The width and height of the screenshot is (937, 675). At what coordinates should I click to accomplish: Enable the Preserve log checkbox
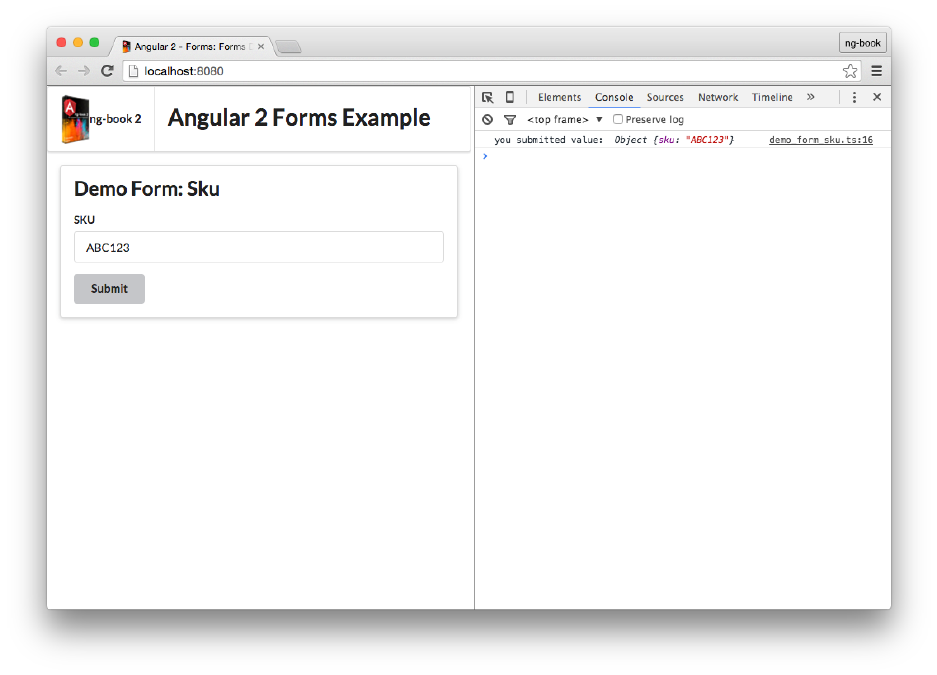(x=618, y=119)
